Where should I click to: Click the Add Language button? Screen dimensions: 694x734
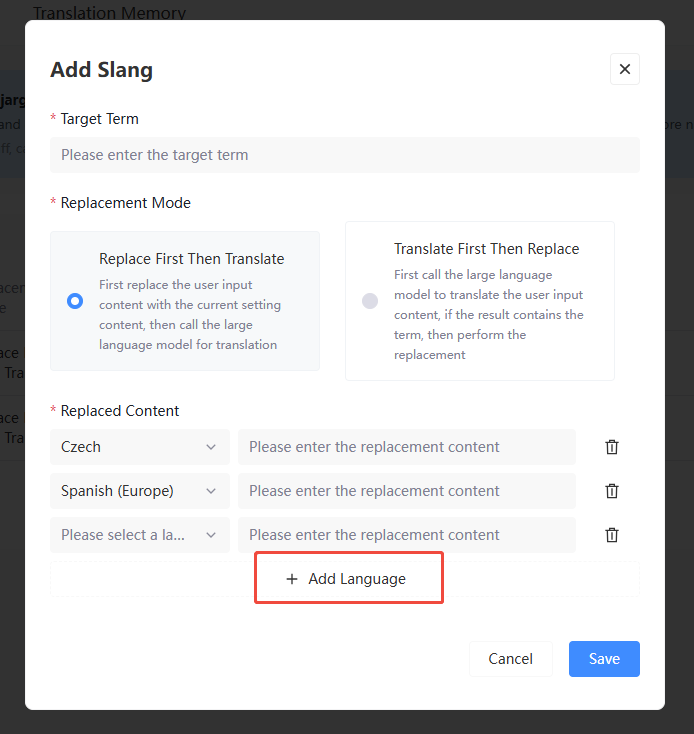click(345, 579)
